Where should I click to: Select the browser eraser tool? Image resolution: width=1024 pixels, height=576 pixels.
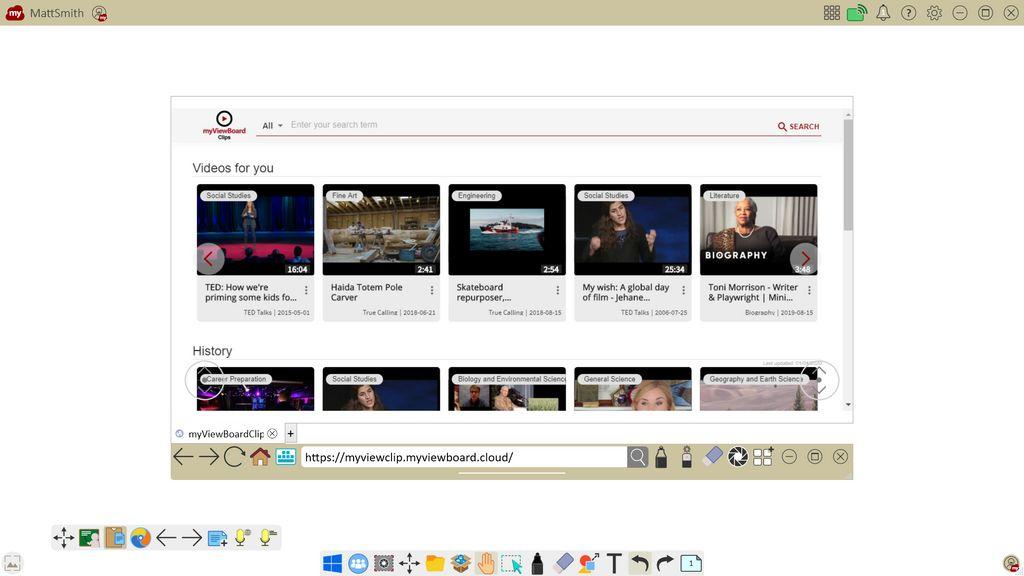click(712, 456)
